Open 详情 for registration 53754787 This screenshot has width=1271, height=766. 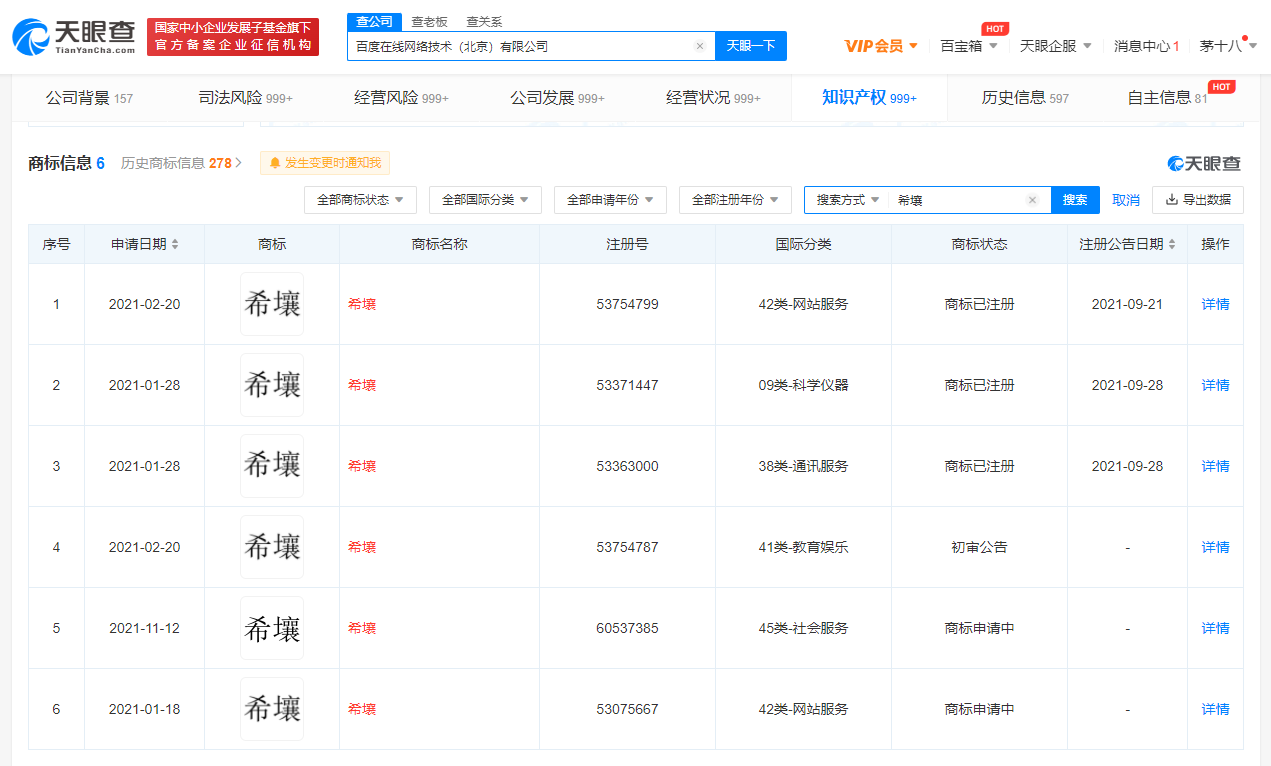pyautogui.click(x=1215, y=547)
